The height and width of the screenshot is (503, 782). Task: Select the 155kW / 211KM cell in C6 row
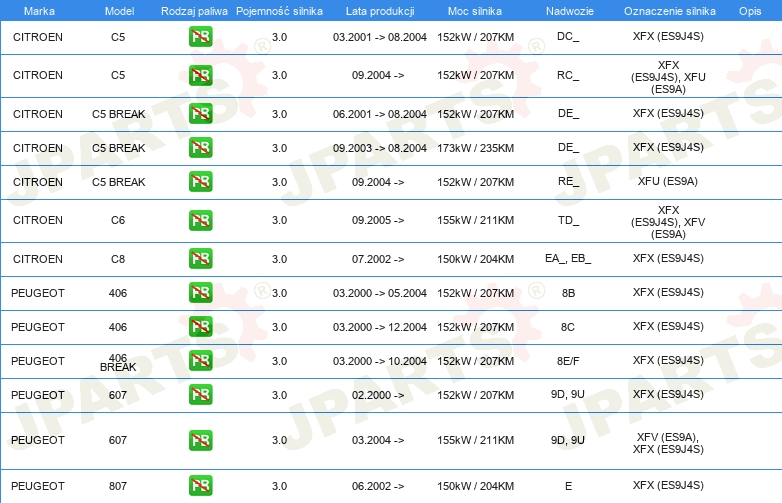tap(475, 220)
